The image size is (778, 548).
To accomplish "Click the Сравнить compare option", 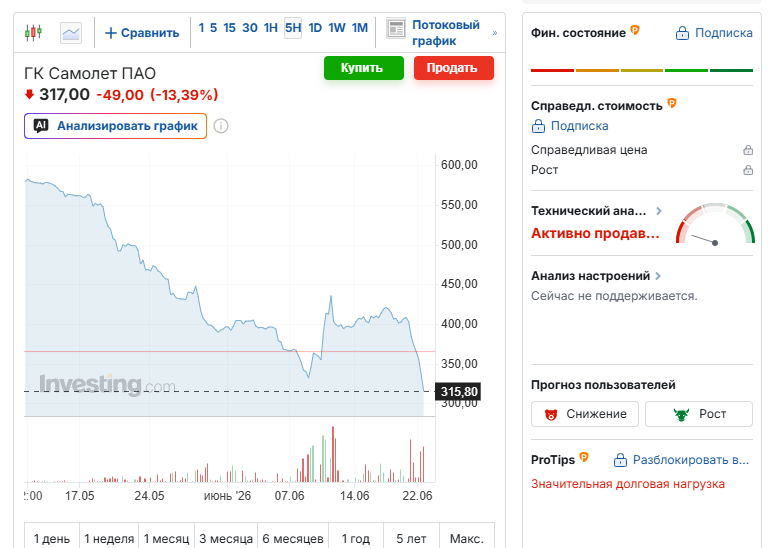I will coord(142,33).
